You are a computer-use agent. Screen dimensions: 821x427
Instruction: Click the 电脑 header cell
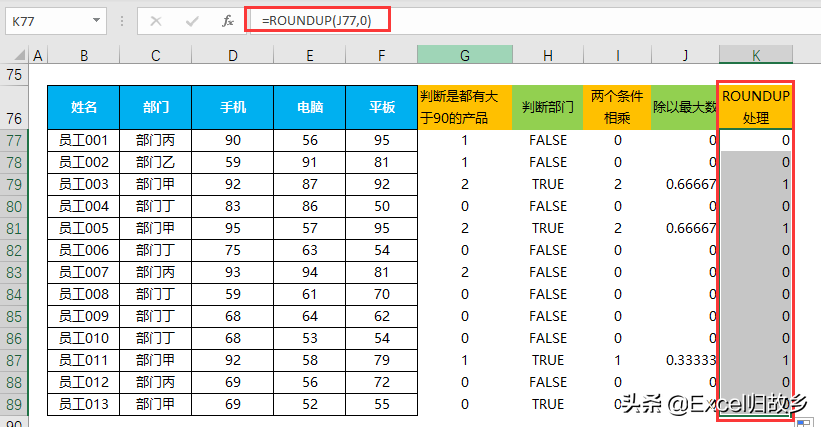pyautogui.click(x=309, y=107)
